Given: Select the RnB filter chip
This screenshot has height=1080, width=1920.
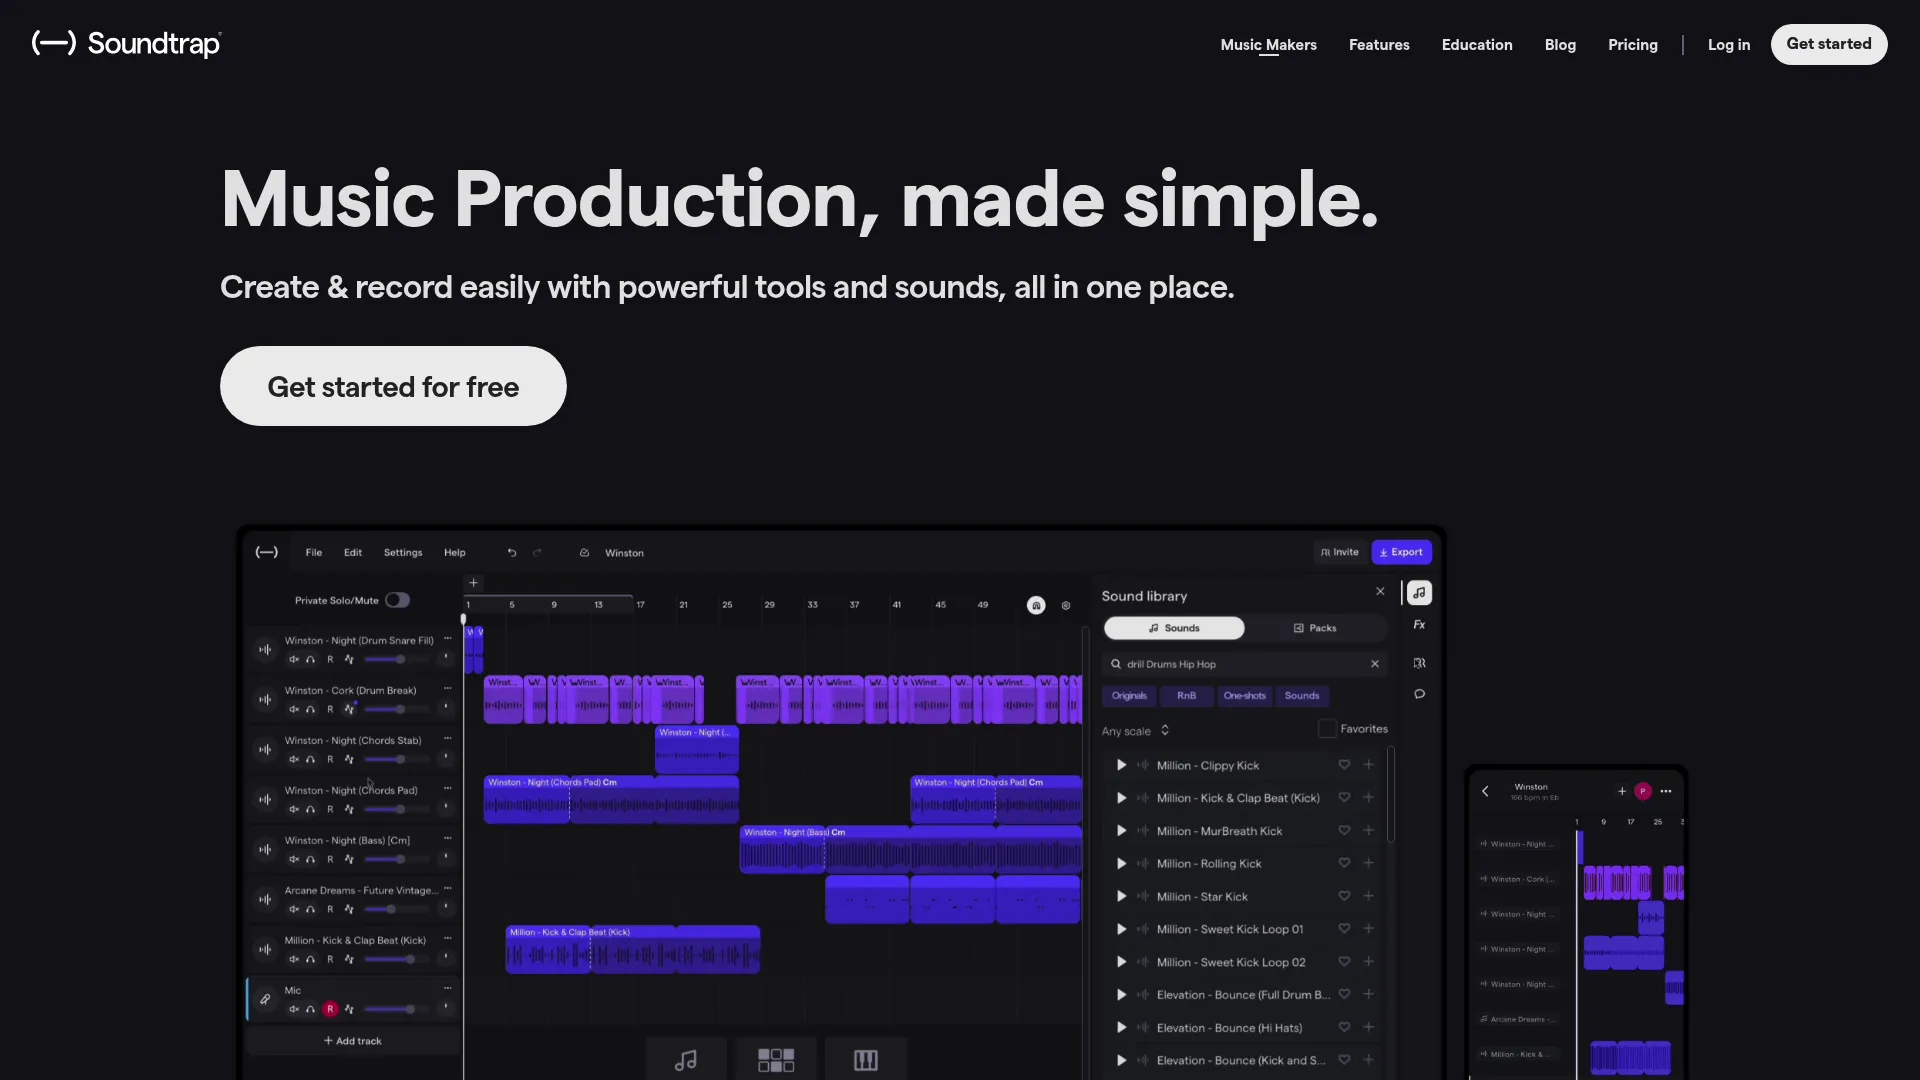Looking at the screenshot, I should [1186, 696].
